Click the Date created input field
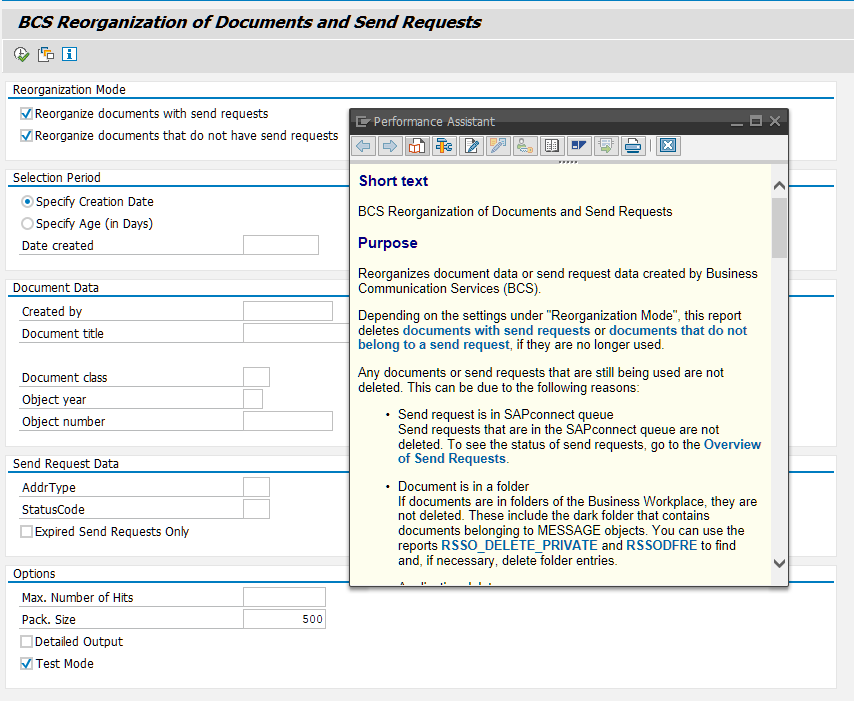Image resolution: width=854 pixels, height=701 pixels. pos(280,245)
